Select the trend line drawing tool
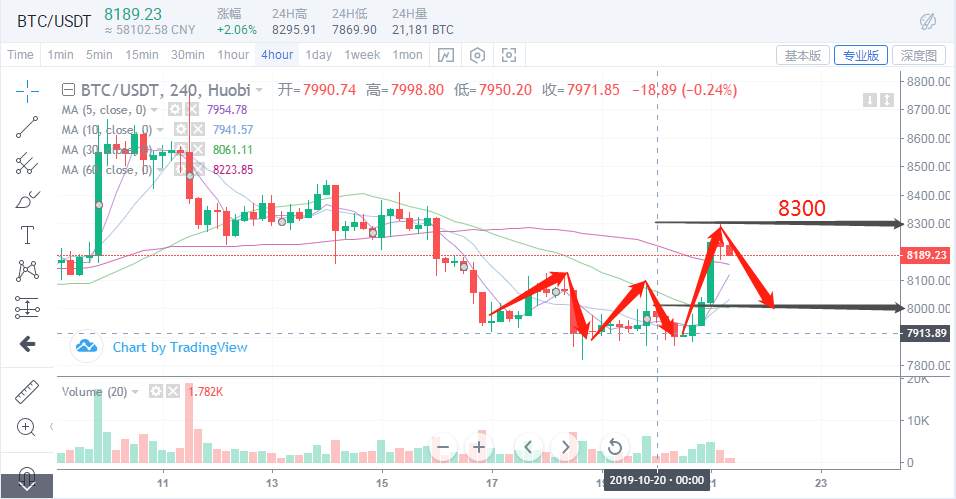 pos(27,126)
